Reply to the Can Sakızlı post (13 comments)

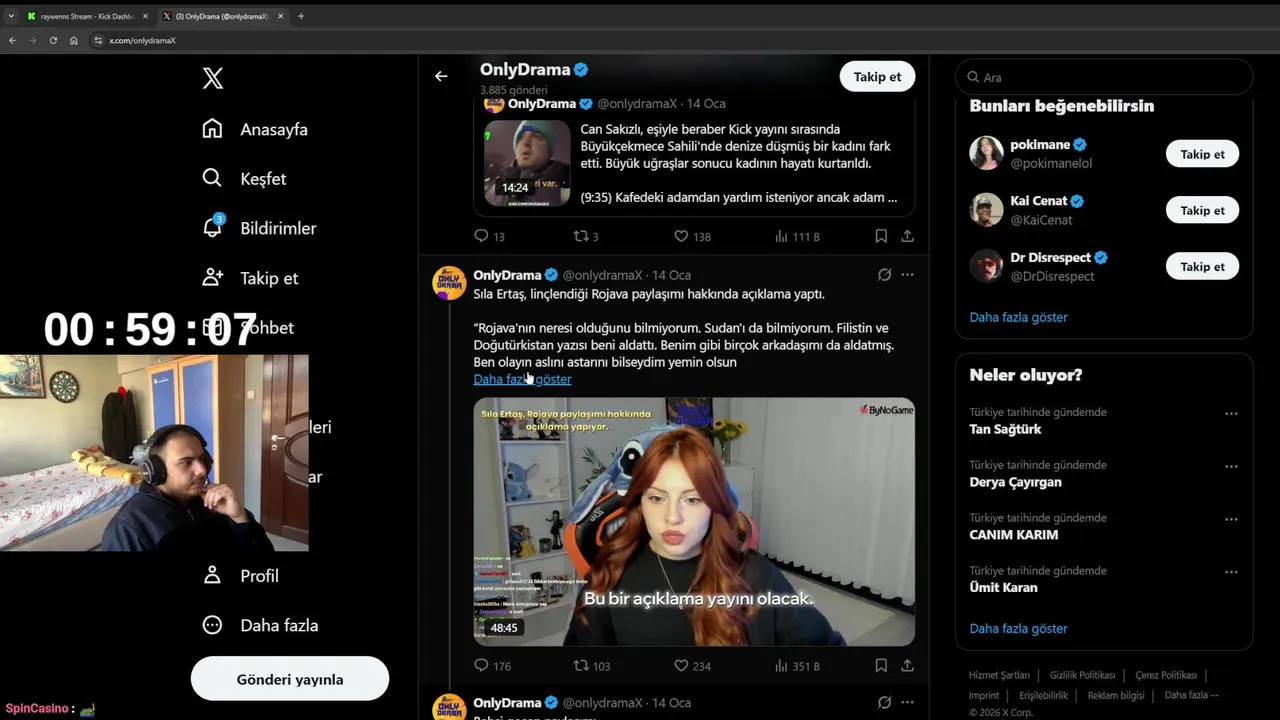[x=481, y=236]
